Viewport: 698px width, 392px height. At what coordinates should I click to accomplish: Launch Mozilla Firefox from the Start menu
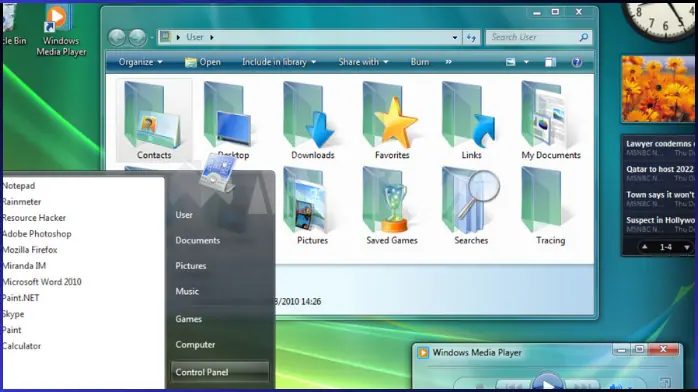pos(30,250)
